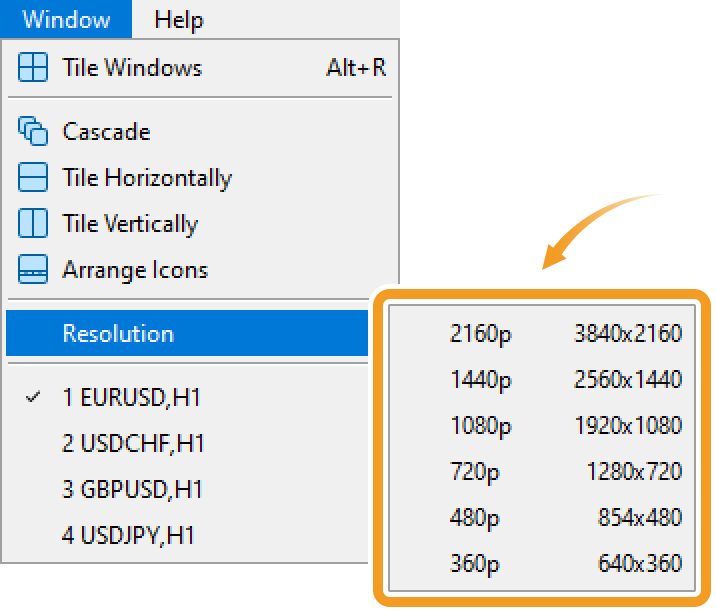Set resolution to 1080p 1920x1080
The height and width of the screenshot is (612, 716).
click(565, 426)
